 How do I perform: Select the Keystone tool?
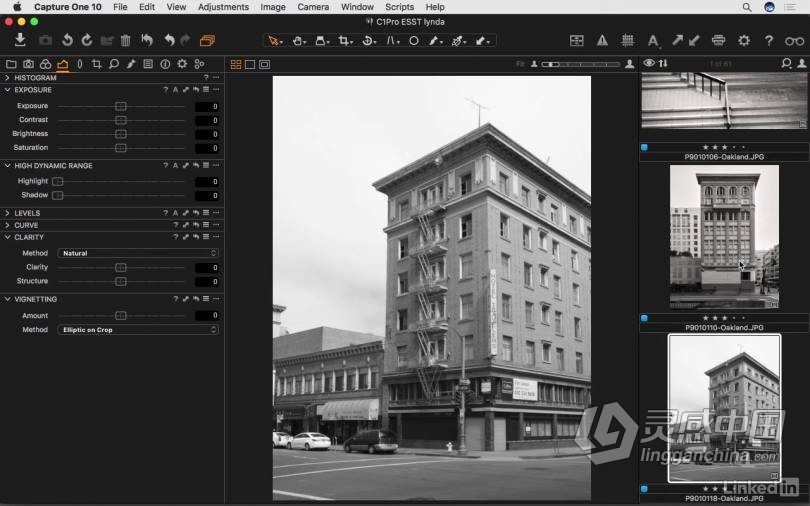392,40
